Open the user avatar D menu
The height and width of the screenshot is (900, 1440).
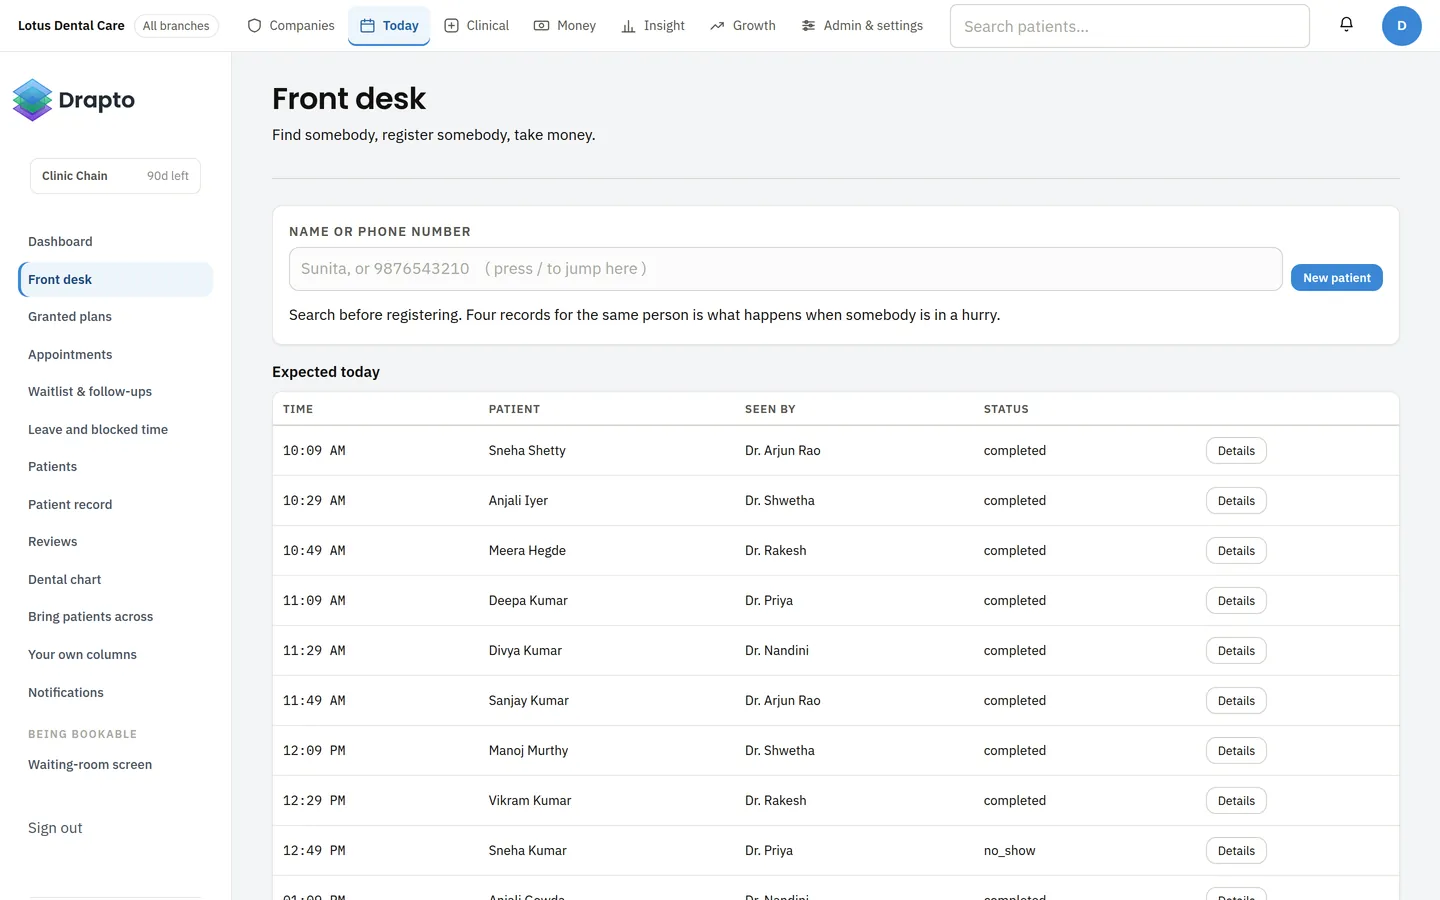pyautogui.click(x=1401, y=26)
